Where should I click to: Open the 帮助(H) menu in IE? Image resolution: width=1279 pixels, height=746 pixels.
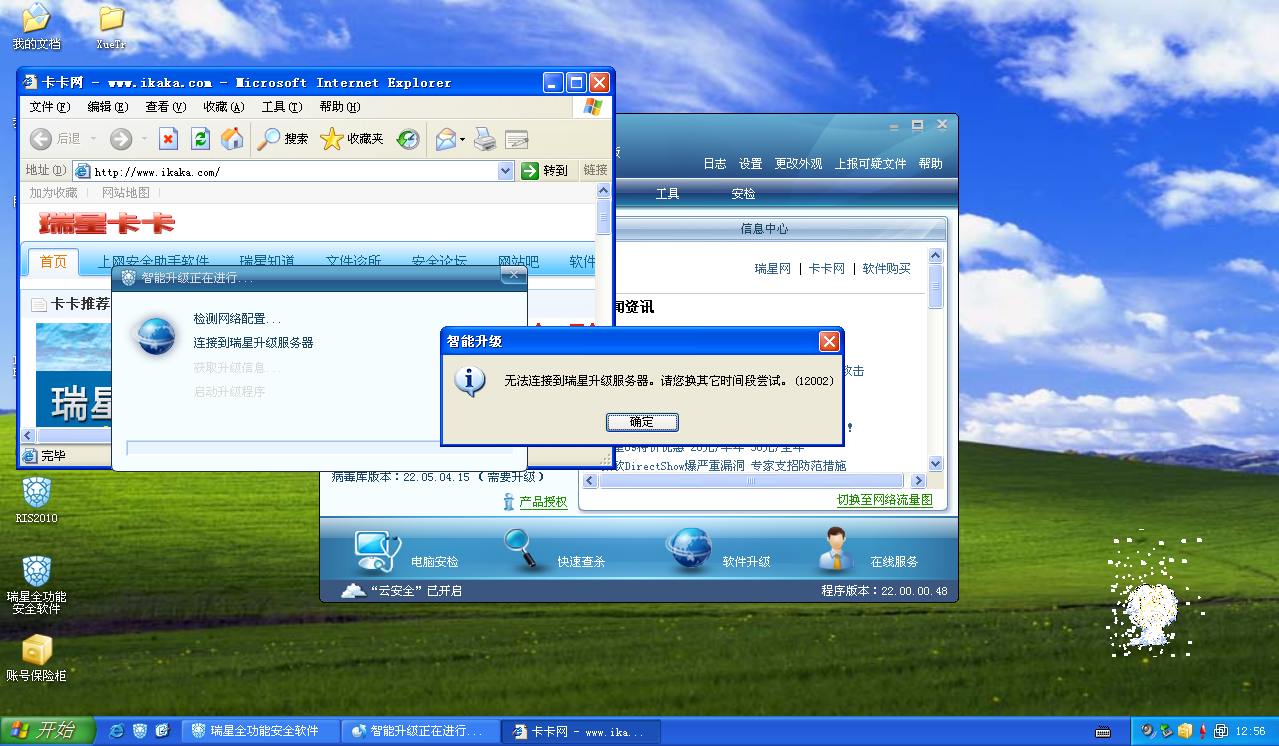point(340,107)
